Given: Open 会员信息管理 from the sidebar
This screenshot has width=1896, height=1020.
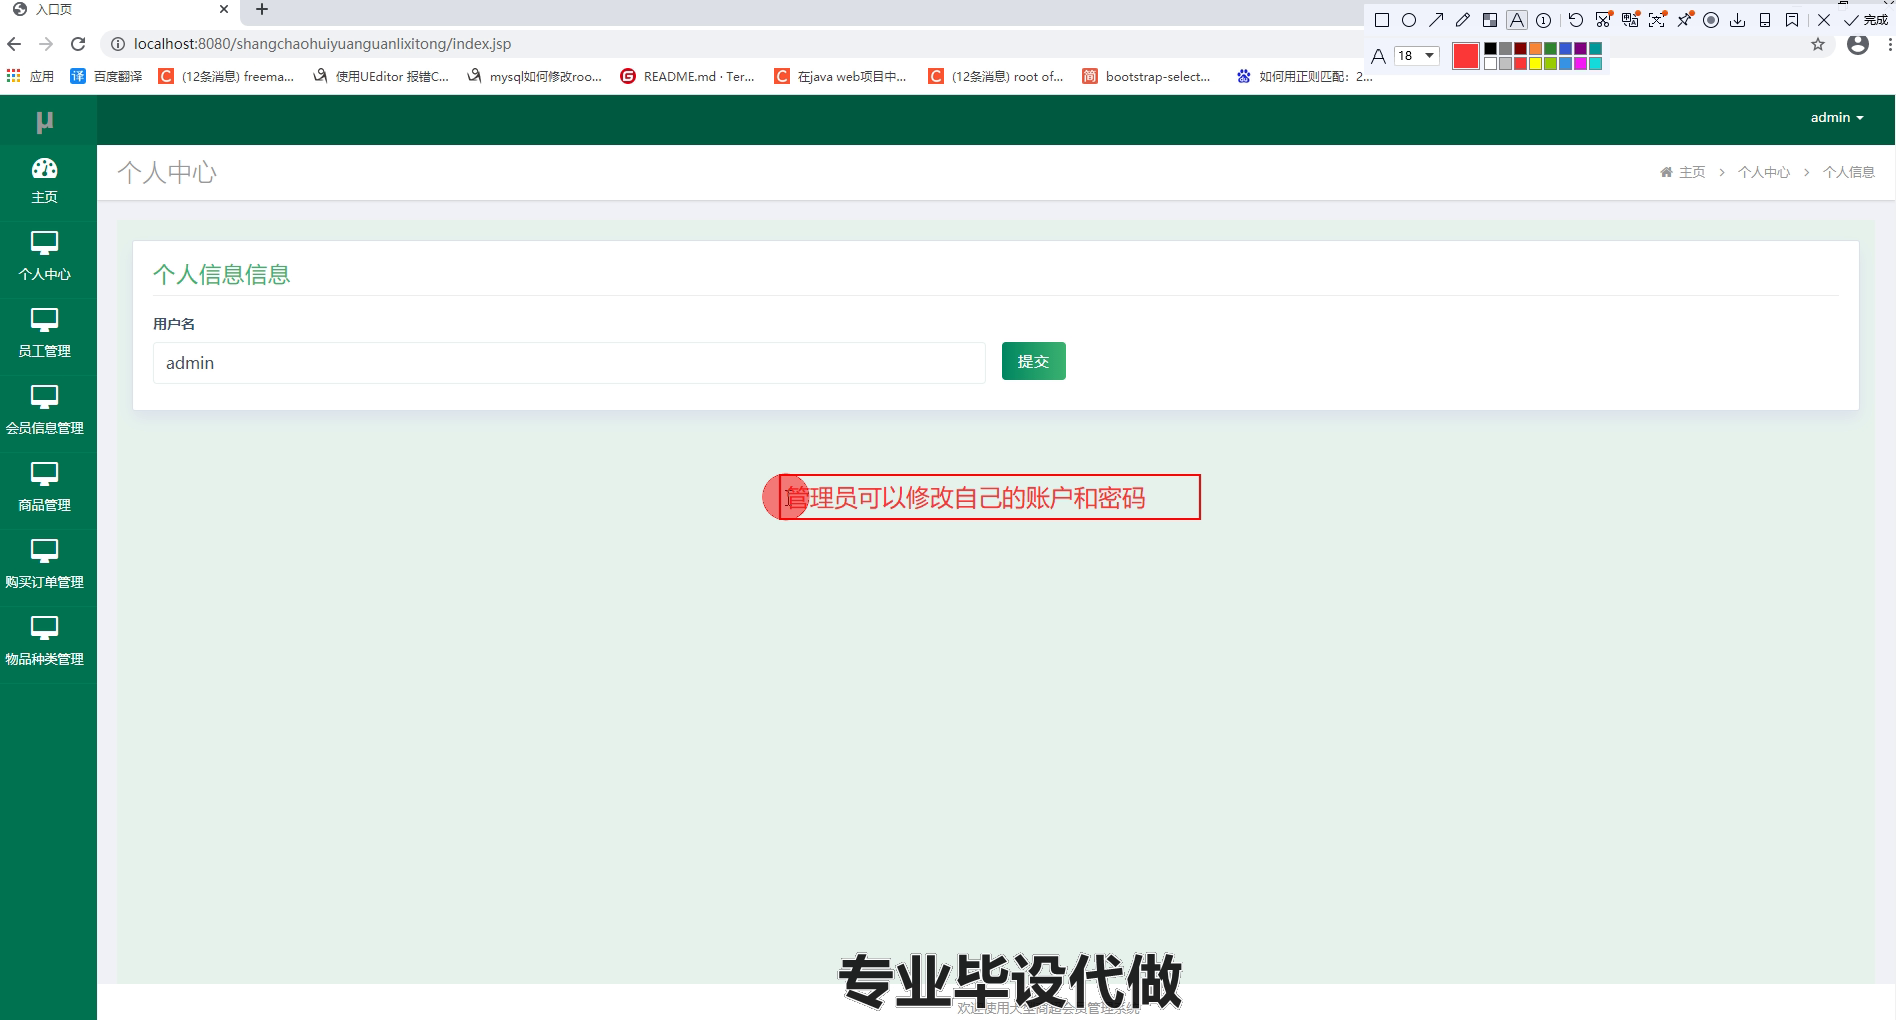Looking at the screenshot, I should click(45, 411).
